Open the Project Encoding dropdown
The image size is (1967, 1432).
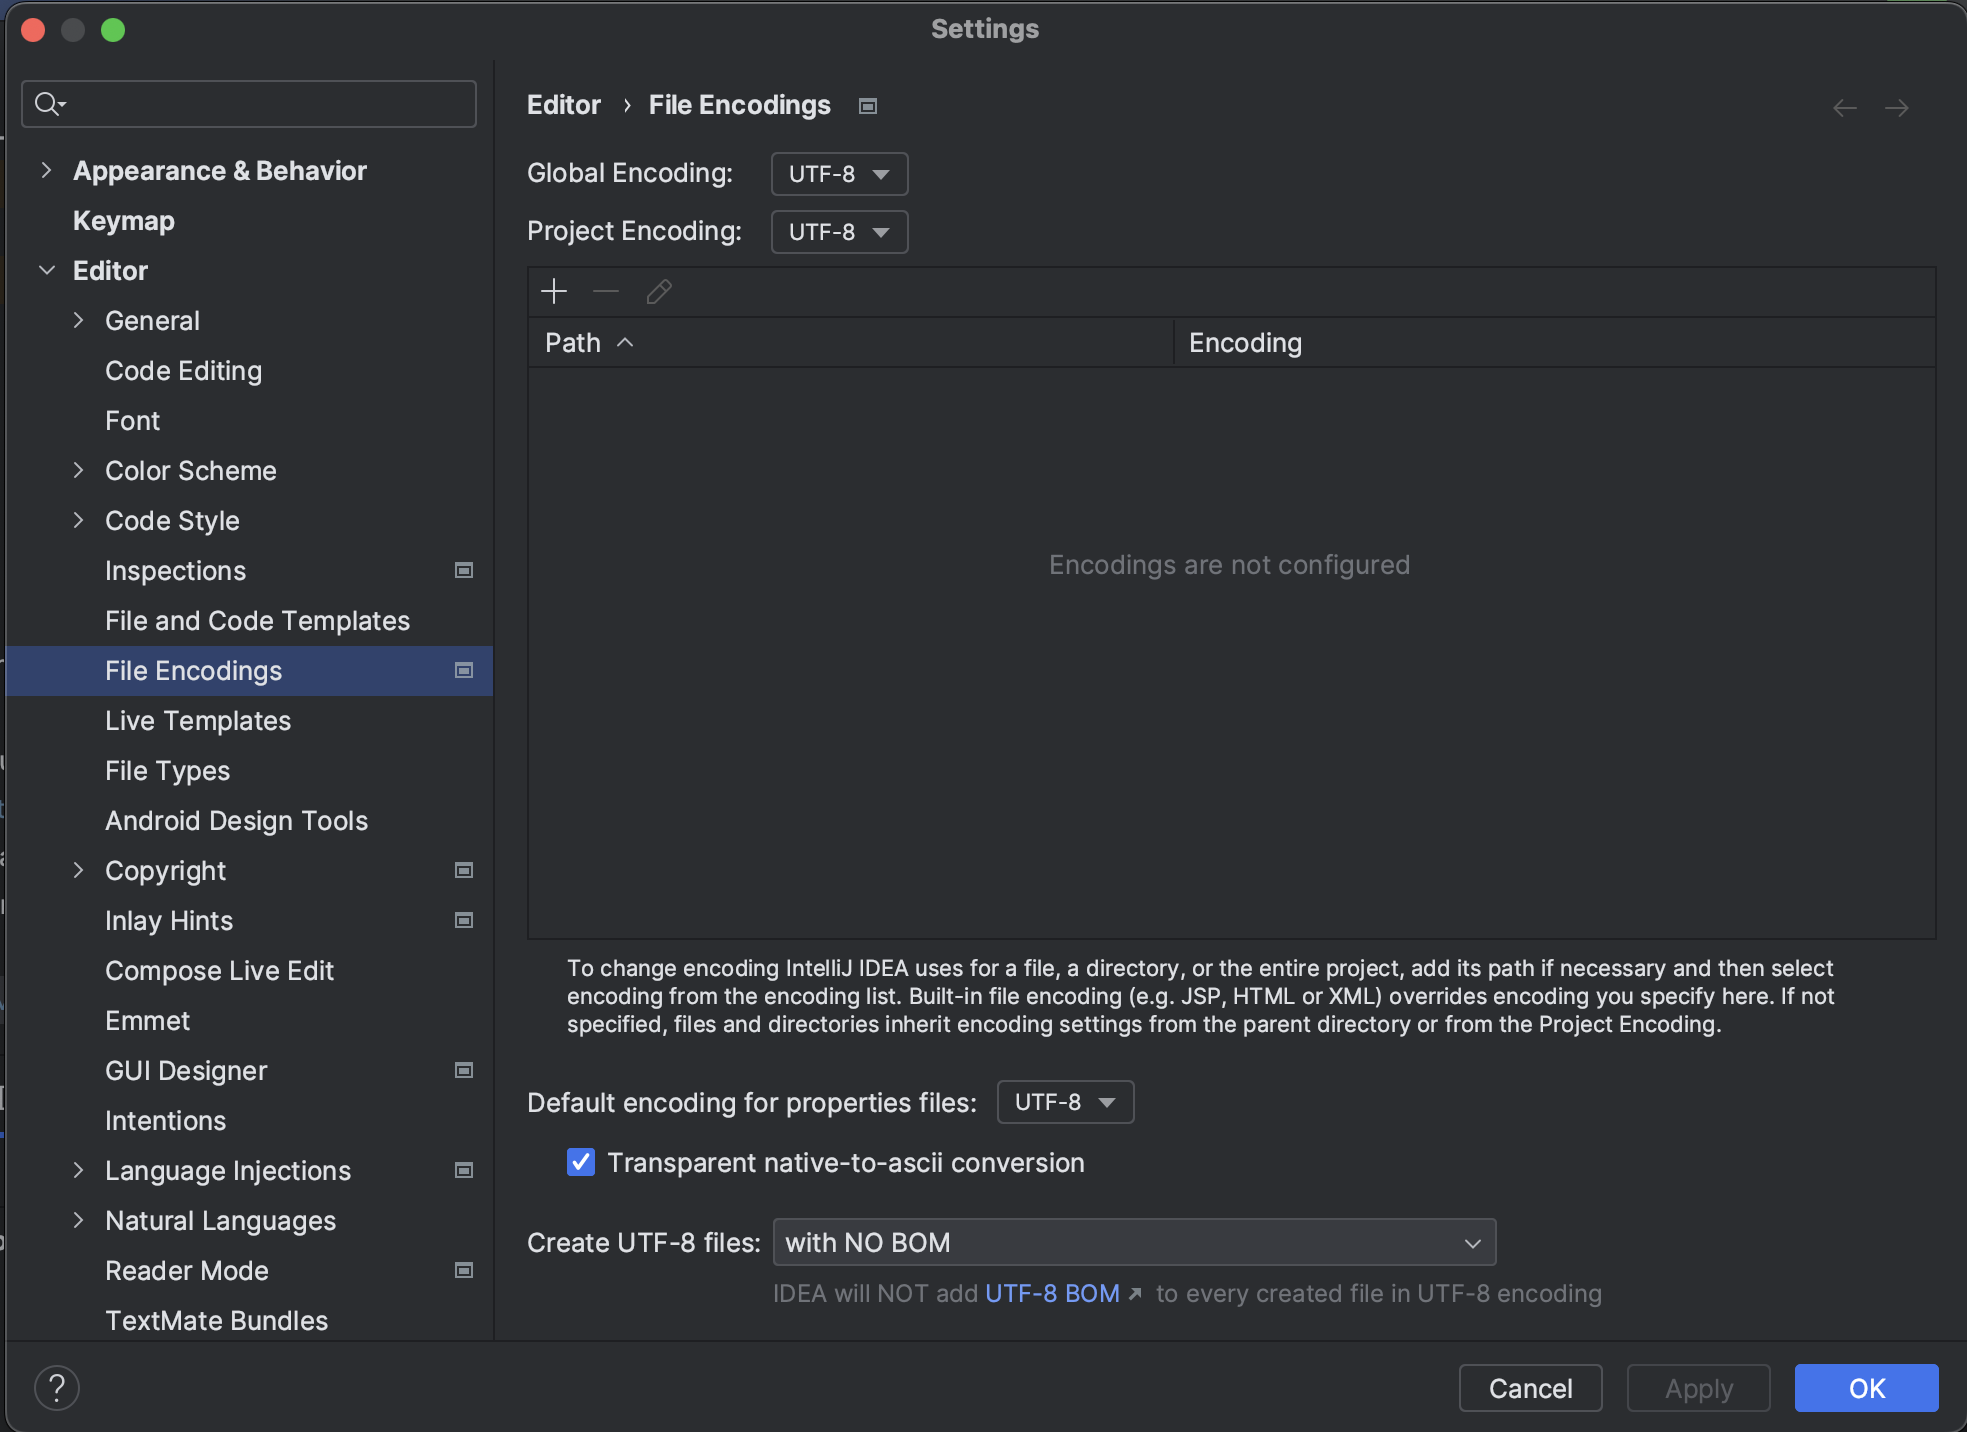click(x=839, y=232)
